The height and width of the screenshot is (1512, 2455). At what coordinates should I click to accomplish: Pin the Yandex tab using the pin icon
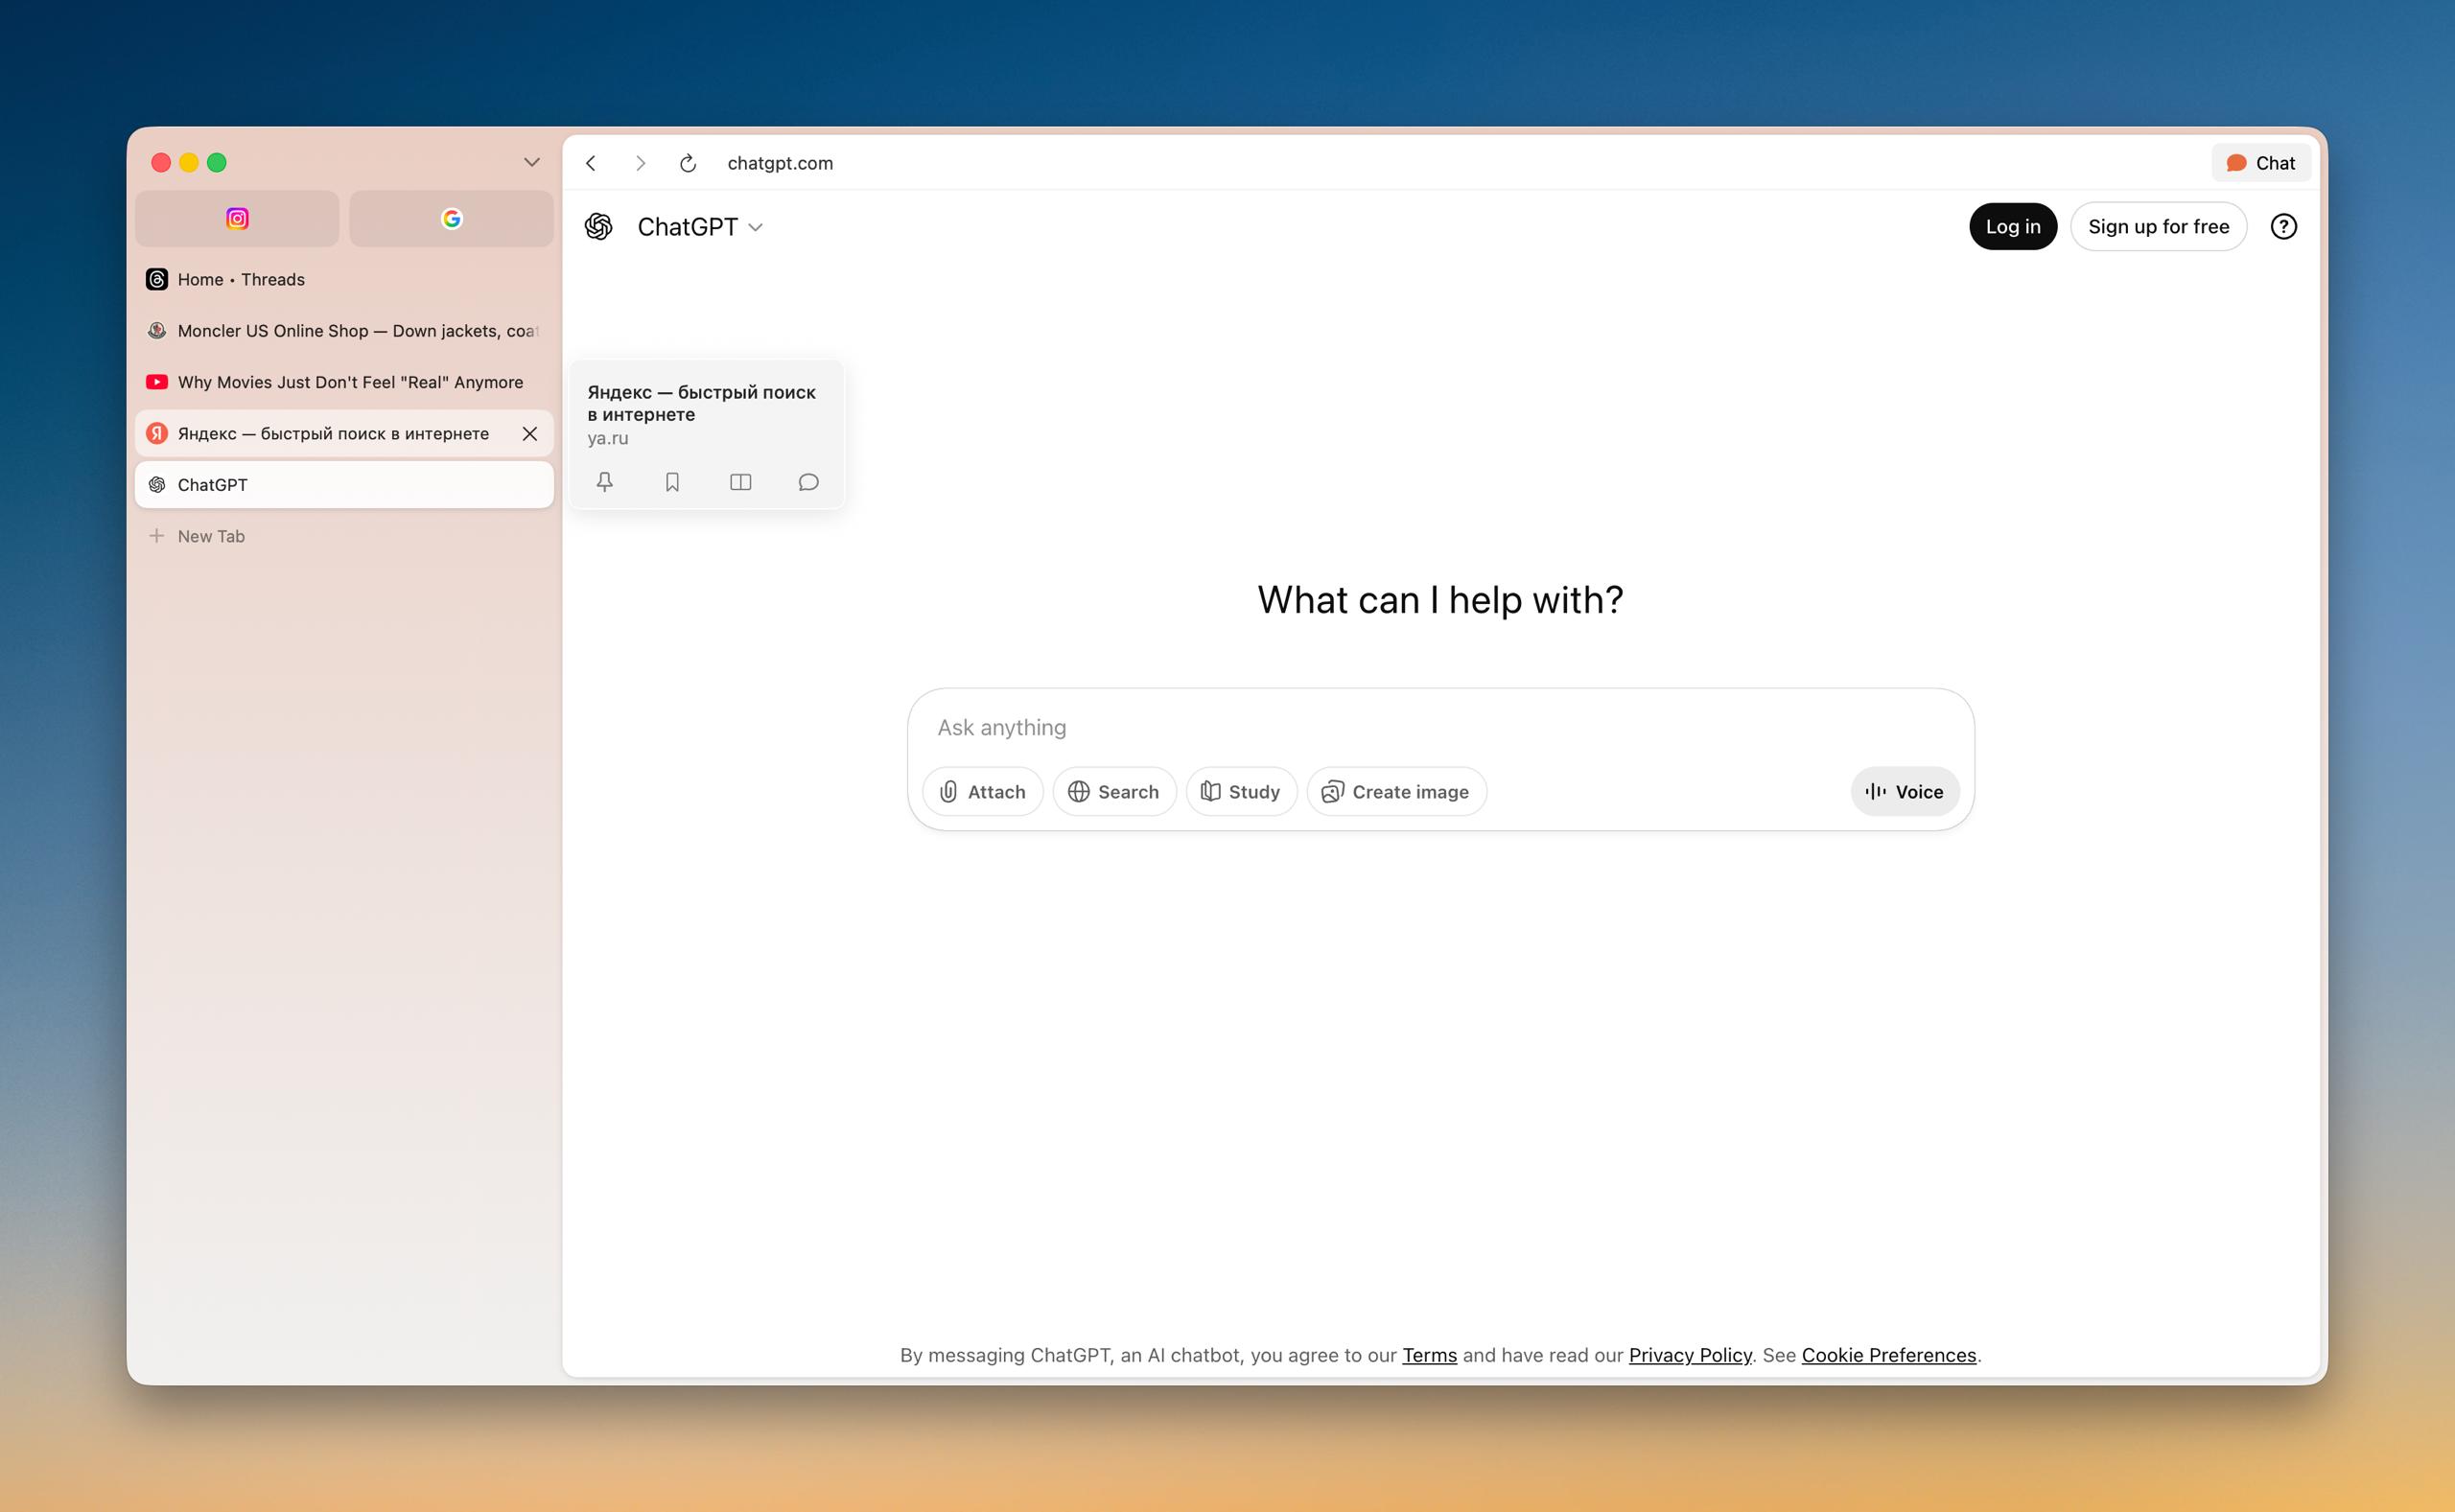605,482
